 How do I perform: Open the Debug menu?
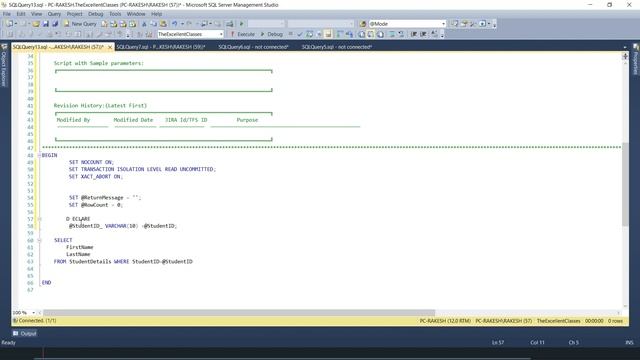tap(96, 14)
